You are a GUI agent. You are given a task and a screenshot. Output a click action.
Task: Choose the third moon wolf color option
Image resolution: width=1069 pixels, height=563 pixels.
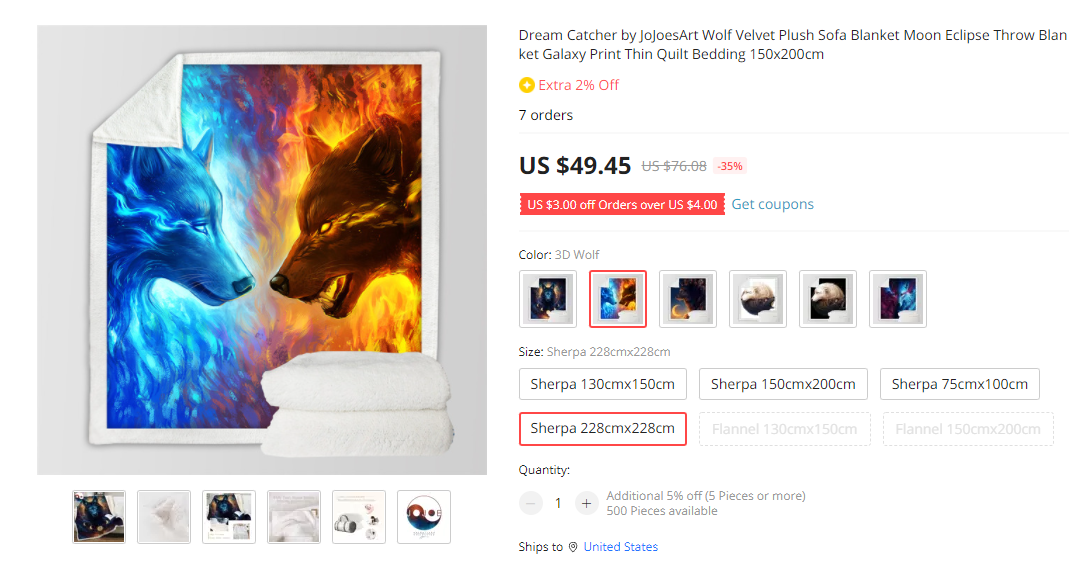(x=688, y=299)
